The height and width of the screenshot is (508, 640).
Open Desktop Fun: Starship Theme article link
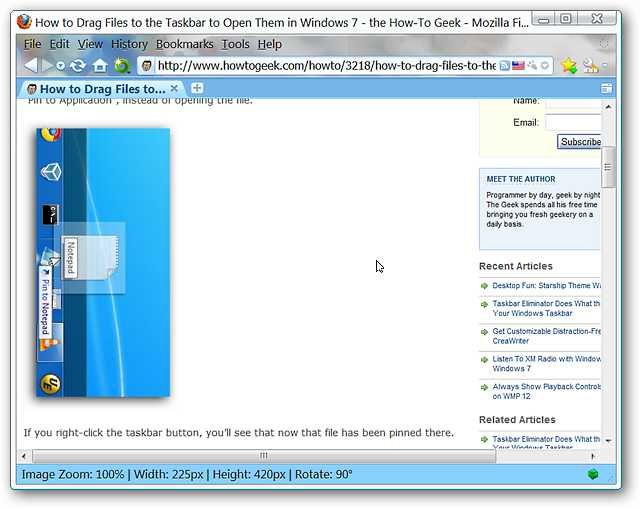[x=546, y=286]
